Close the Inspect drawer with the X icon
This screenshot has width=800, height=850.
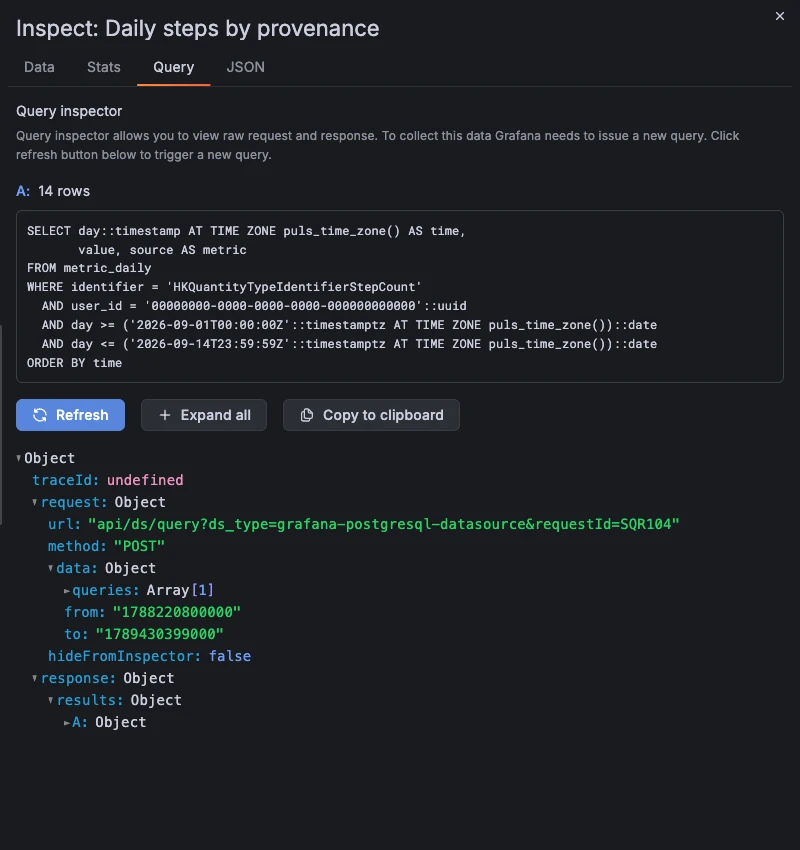click(779, 16)
